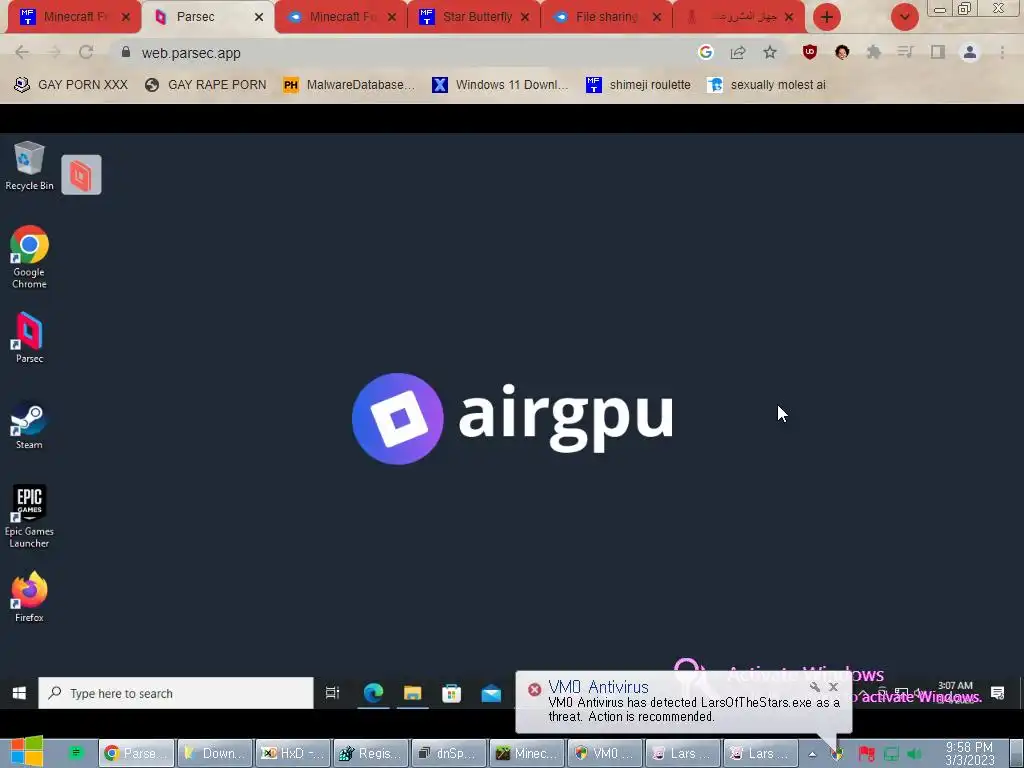This screenshot has width=1024, height=768.
Task: Open File Explorer from remote taskbar
Action: [412, 693]
